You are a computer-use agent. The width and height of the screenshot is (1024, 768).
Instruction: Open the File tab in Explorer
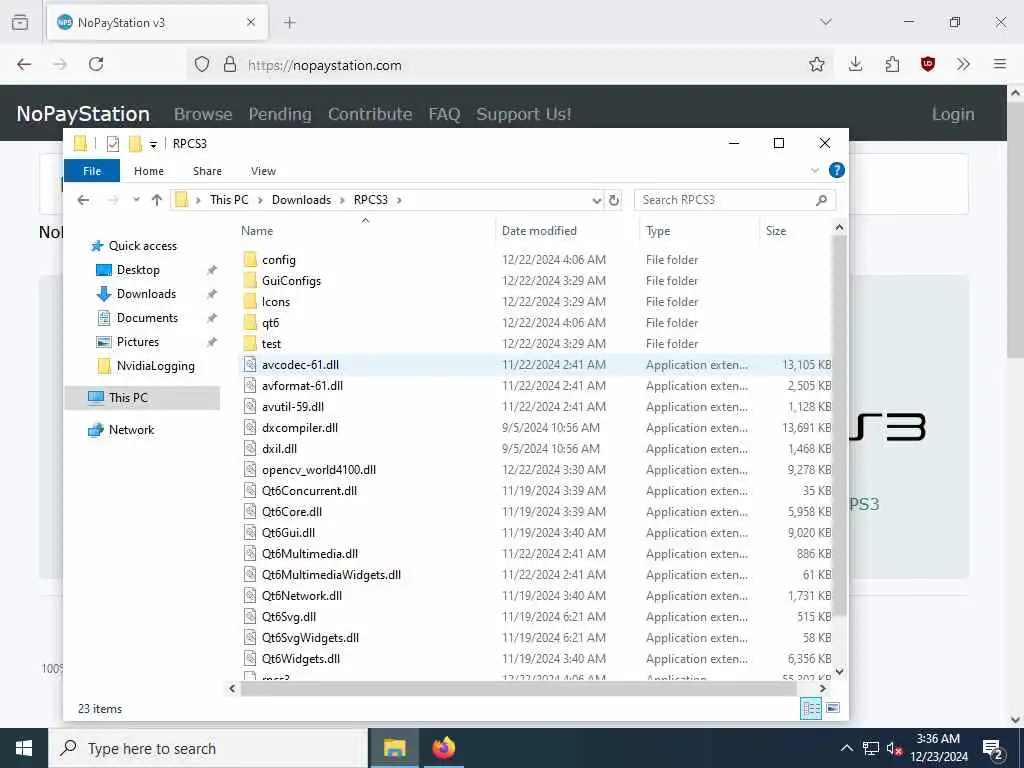tap(92, 170)
